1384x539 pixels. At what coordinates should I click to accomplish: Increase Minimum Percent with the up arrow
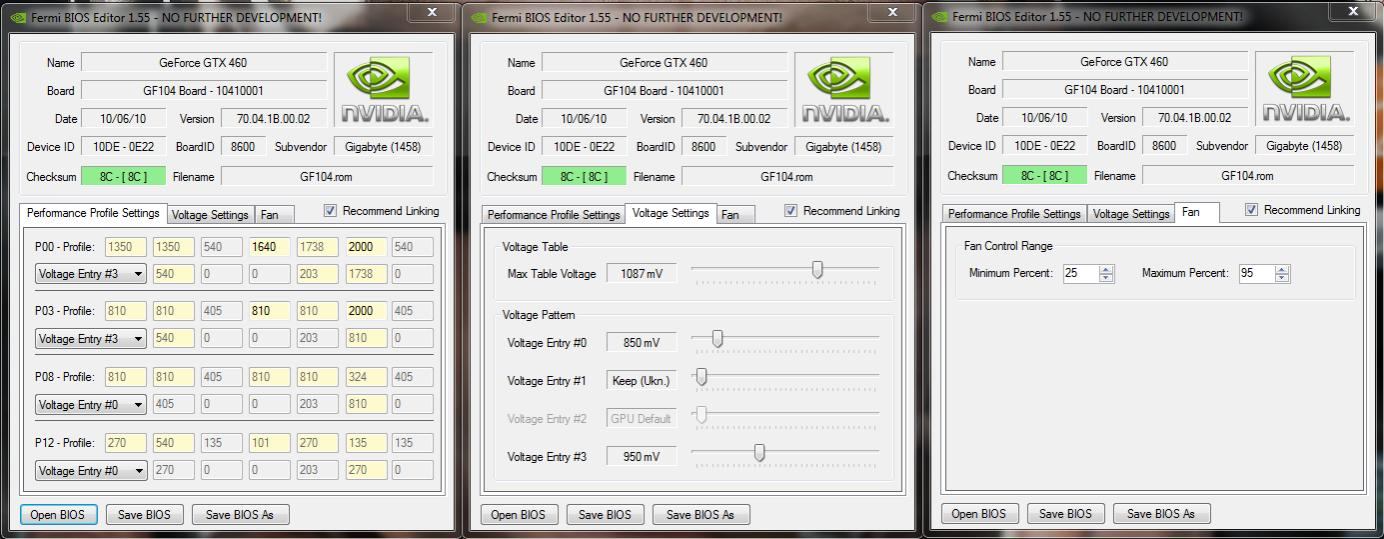pos(1106,269)
